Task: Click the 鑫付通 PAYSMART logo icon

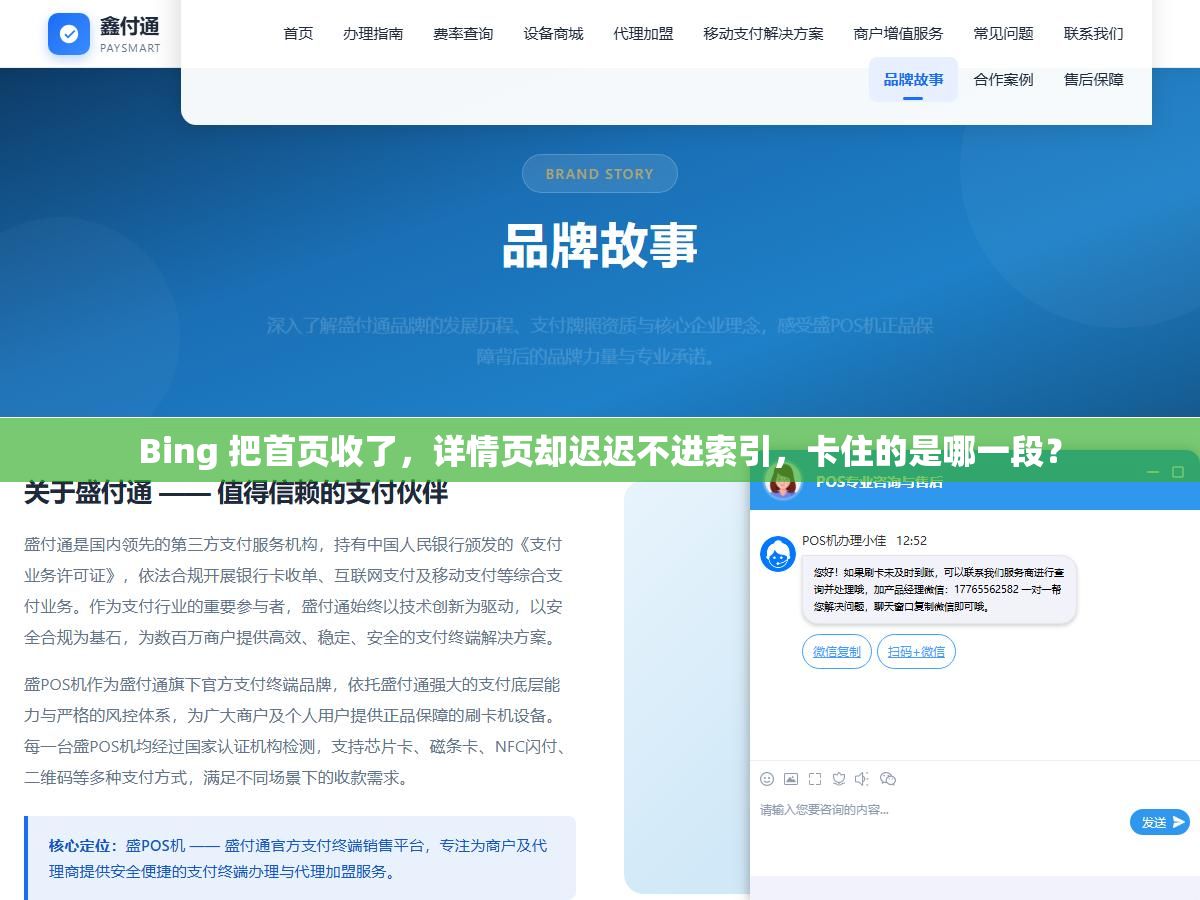Action: (x=69, y=34)
